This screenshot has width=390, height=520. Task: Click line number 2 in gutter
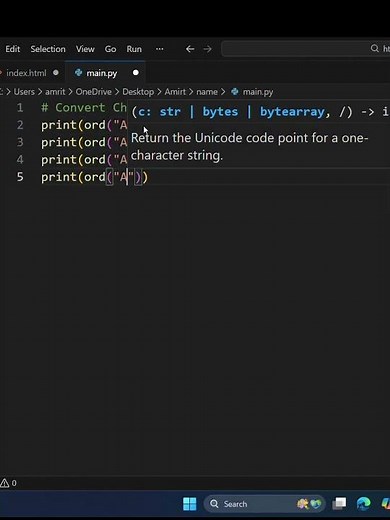tap(20, 125)
